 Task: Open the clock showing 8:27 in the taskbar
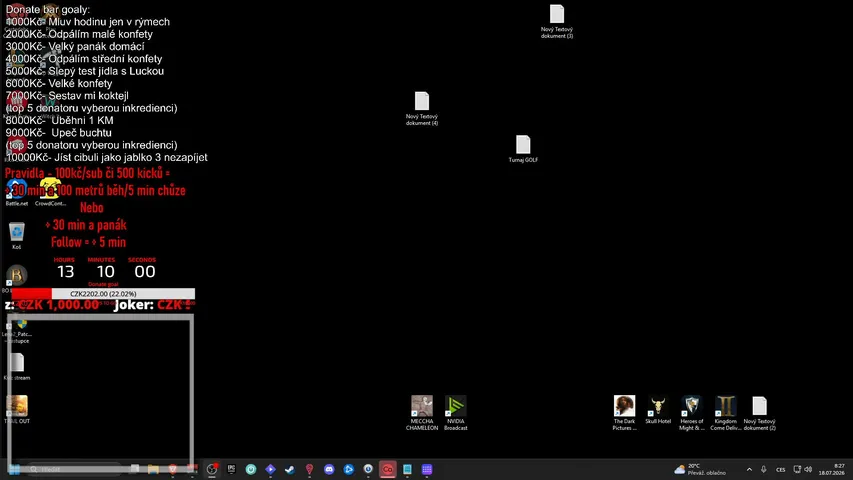(832, 469)
